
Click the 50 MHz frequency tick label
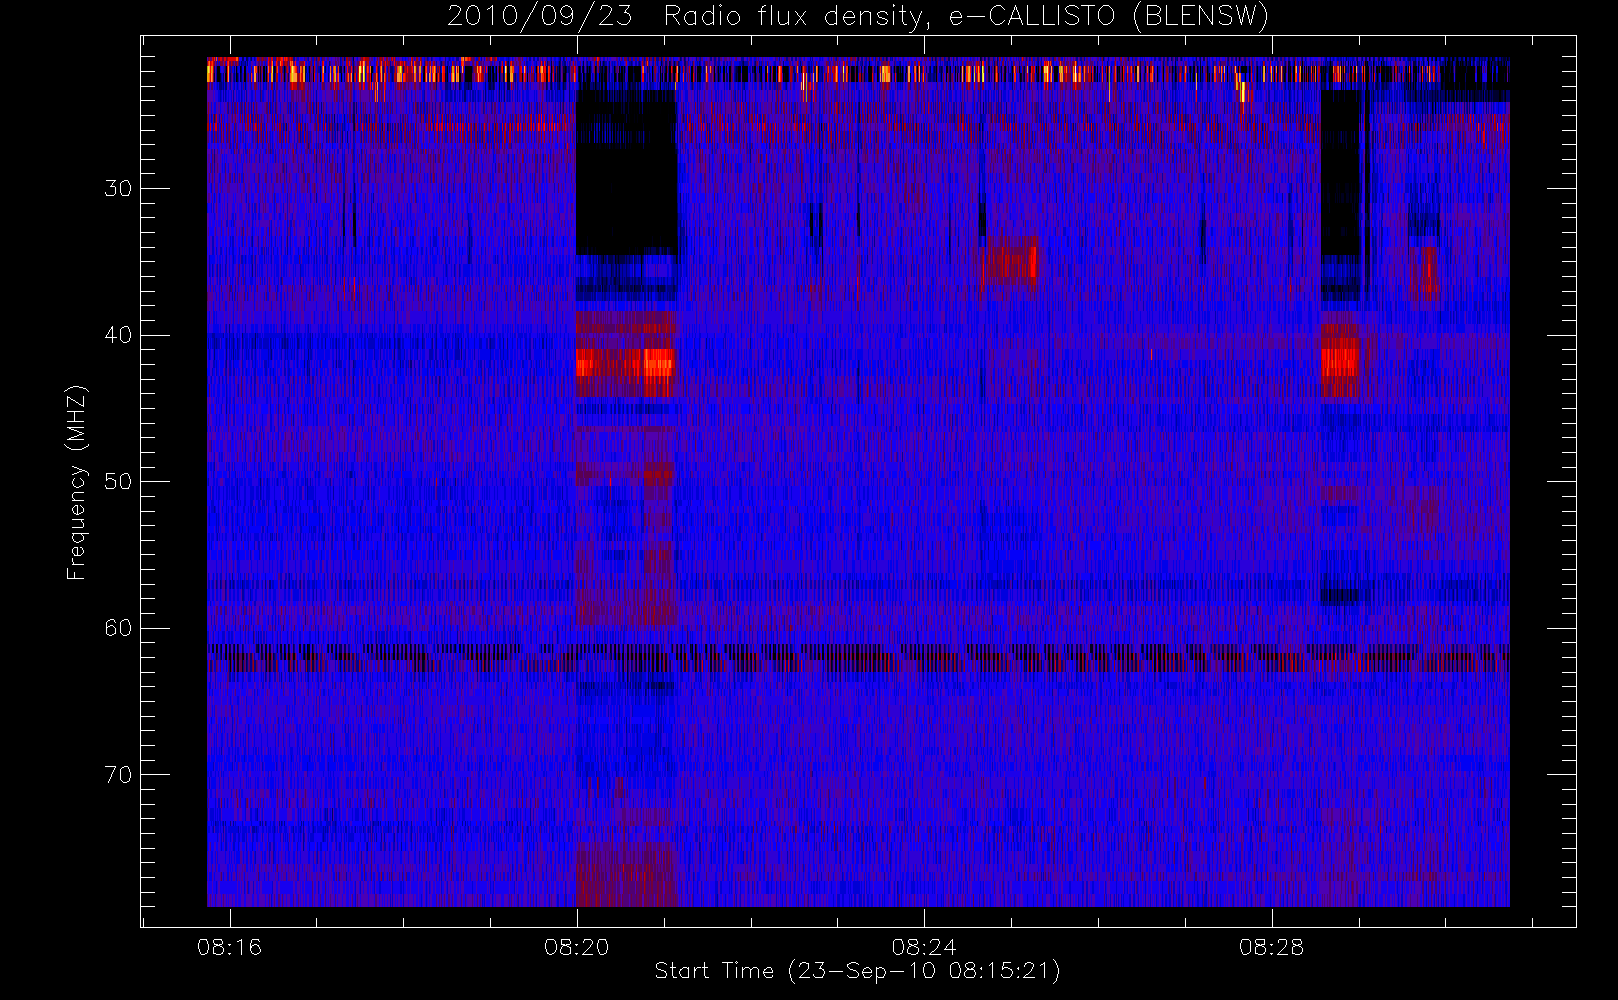[x=118, y=481]
